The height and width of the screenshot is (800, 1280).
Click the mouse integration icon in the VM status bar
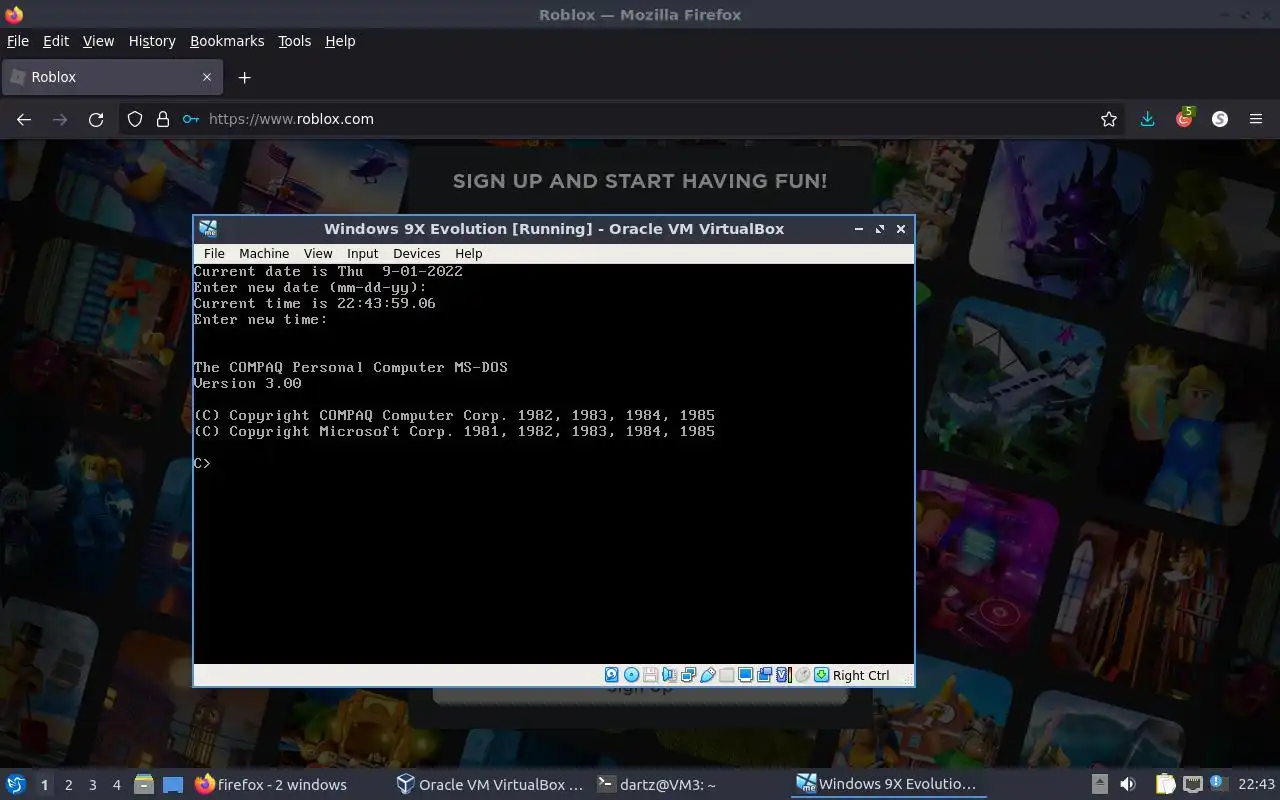tap(802, 675)
